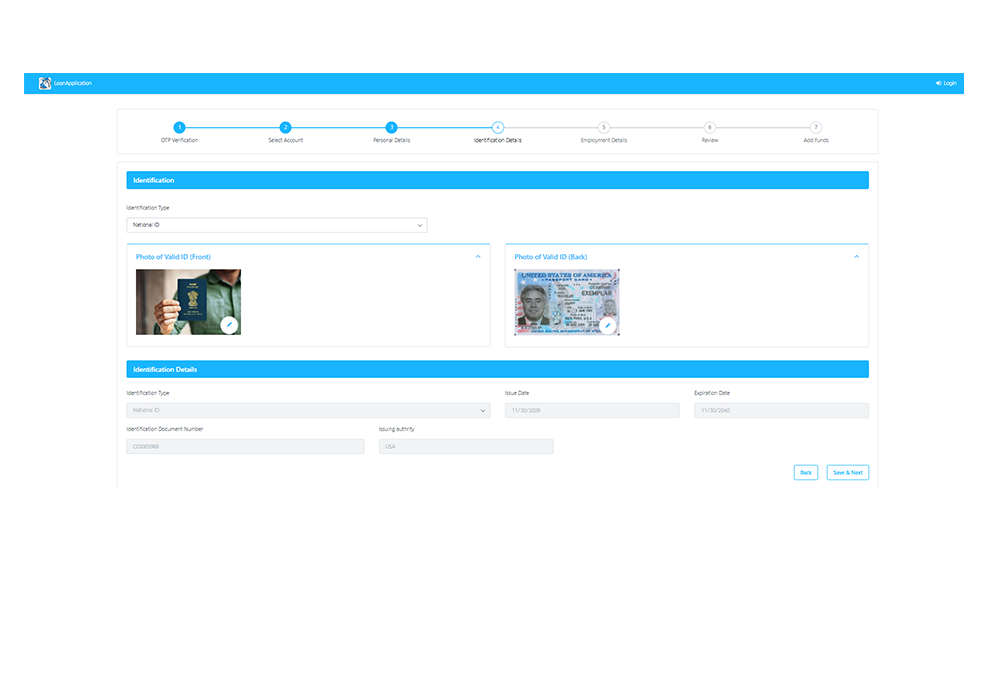Select step 6 Review circle
This screenshot has width=990, height=680.
coord(709,128)
